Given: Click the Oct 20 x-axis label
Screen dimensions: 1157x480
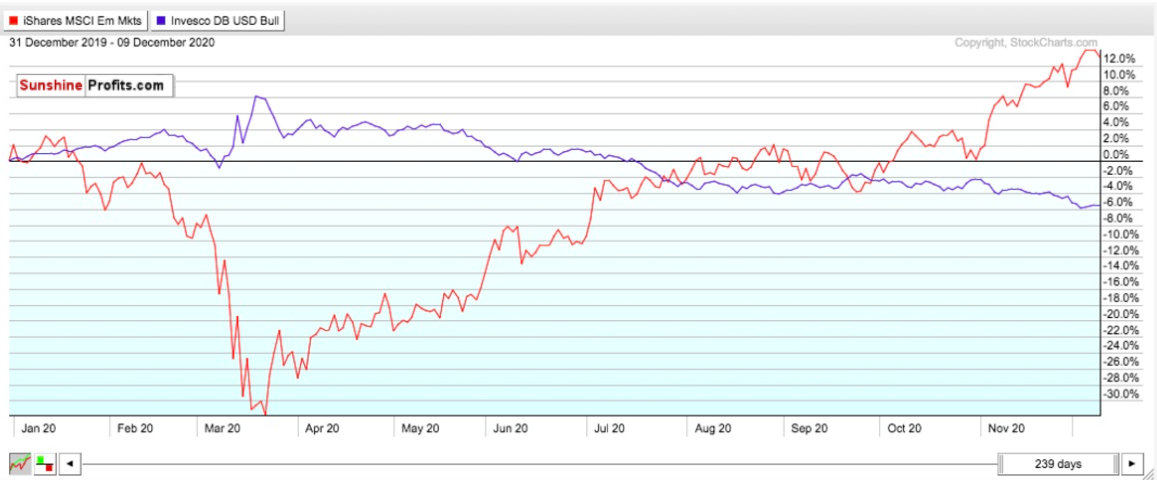Looking at the screenshot, I should 905,428.
